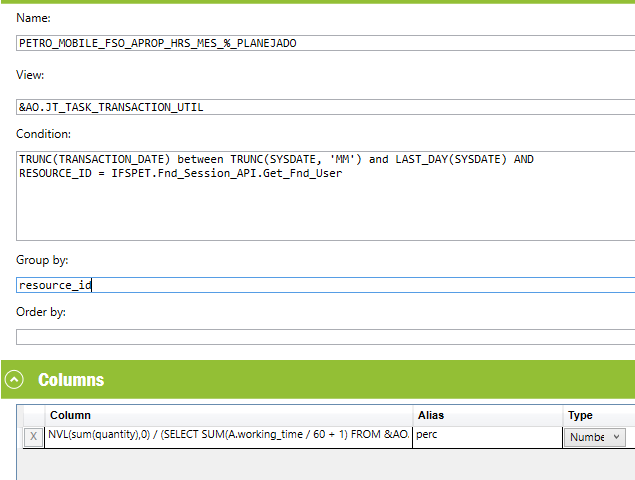Screen dimensions: 635x480
Task: Place cursor in the Condition text area
Action: tap(326, 196)
